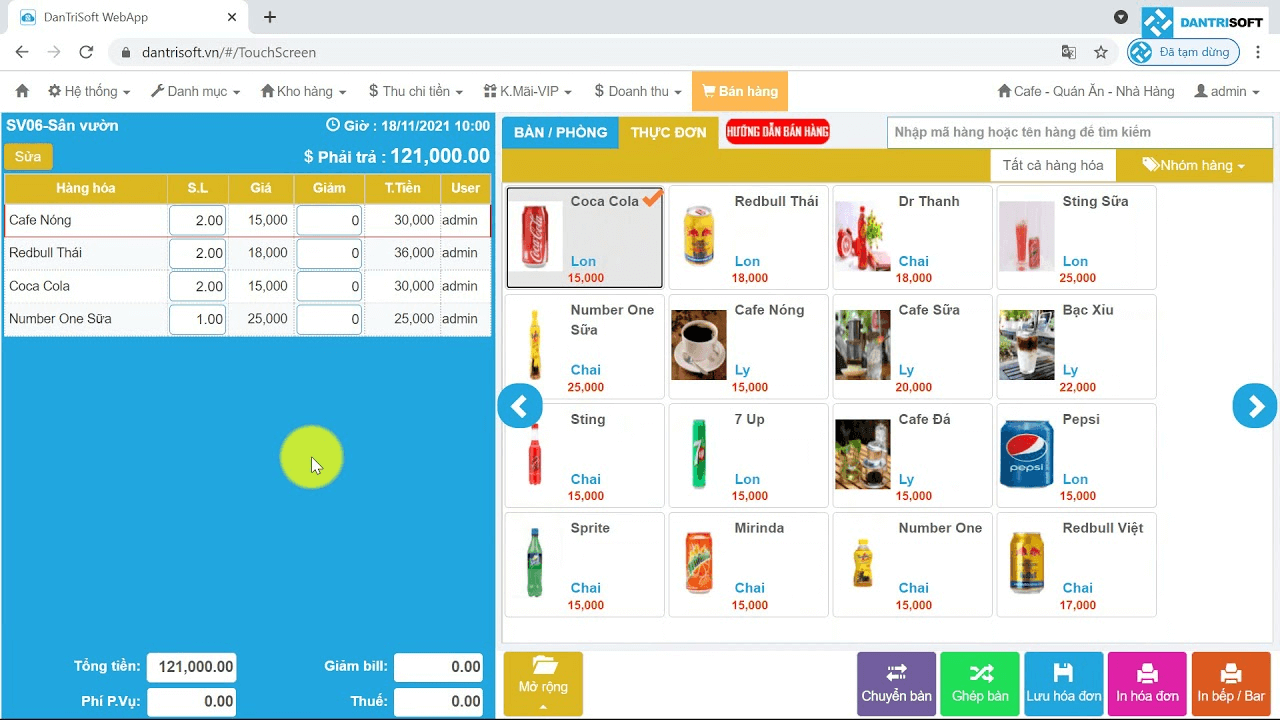Click Chuyển bàn button
Viewport: 1280px width, 720px height.
tap(897, 684)
